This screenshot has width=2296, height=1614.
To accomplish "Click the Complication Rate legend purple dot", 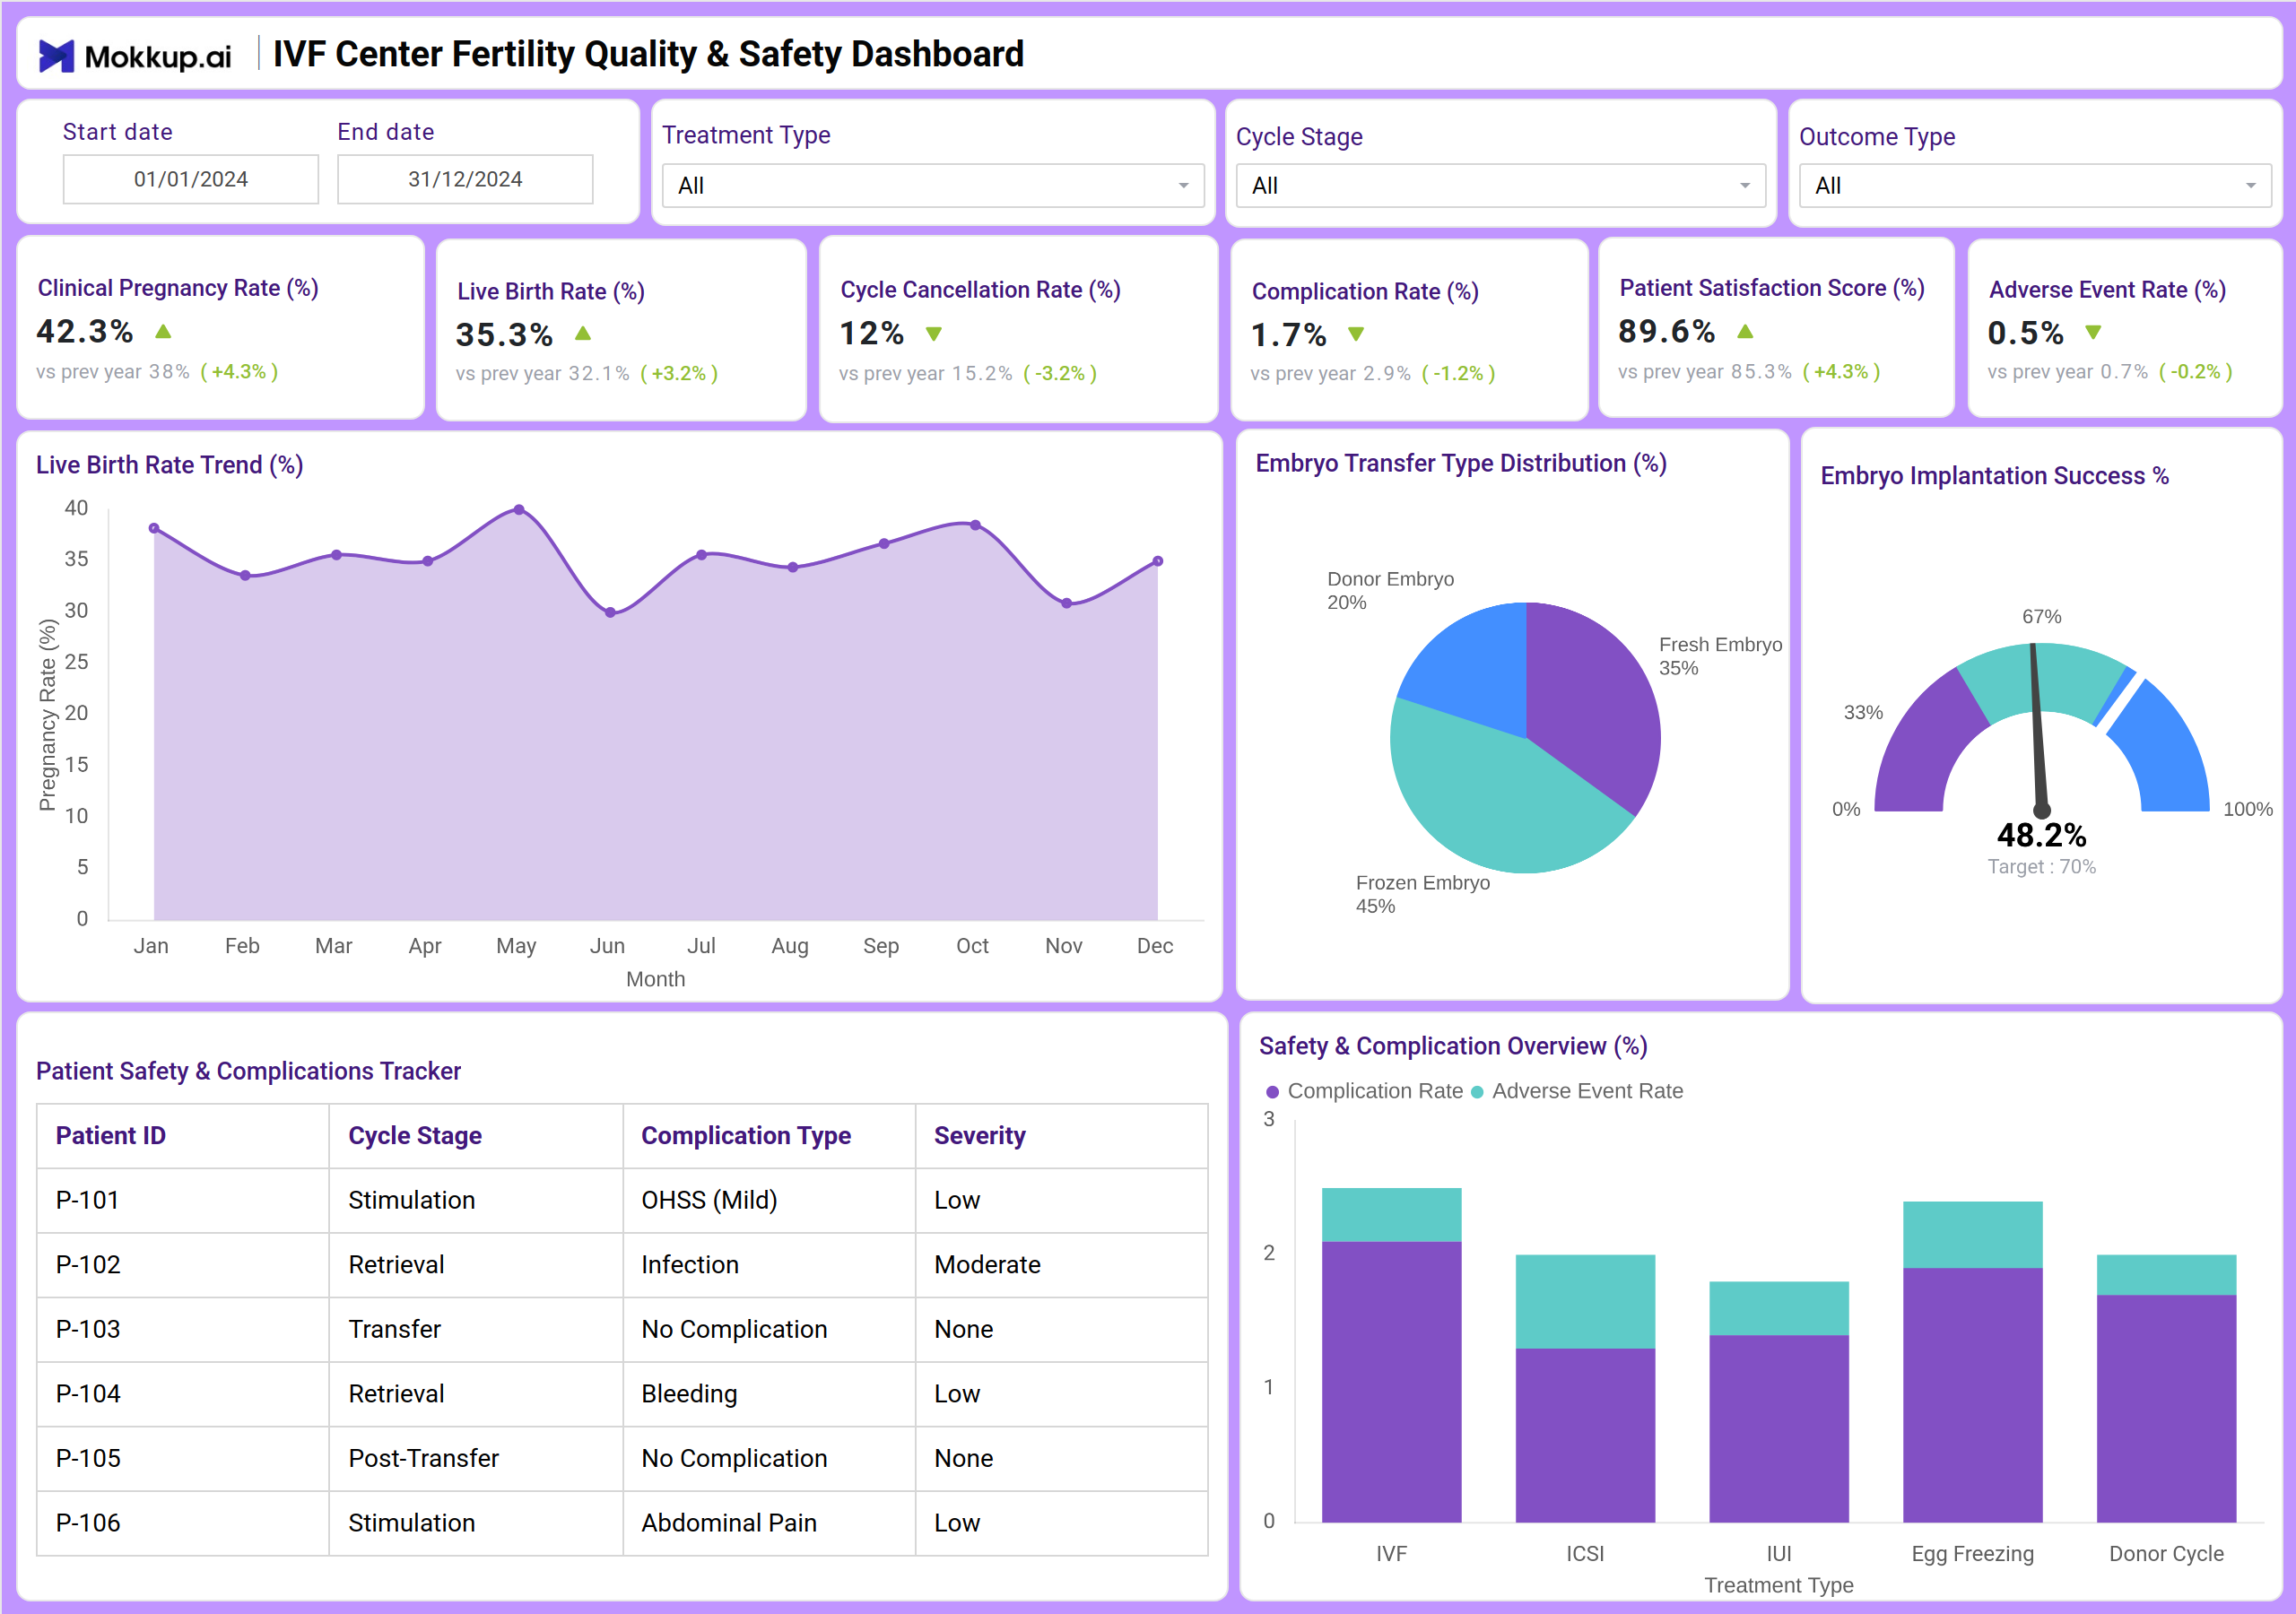I will click(1272, 1092).
